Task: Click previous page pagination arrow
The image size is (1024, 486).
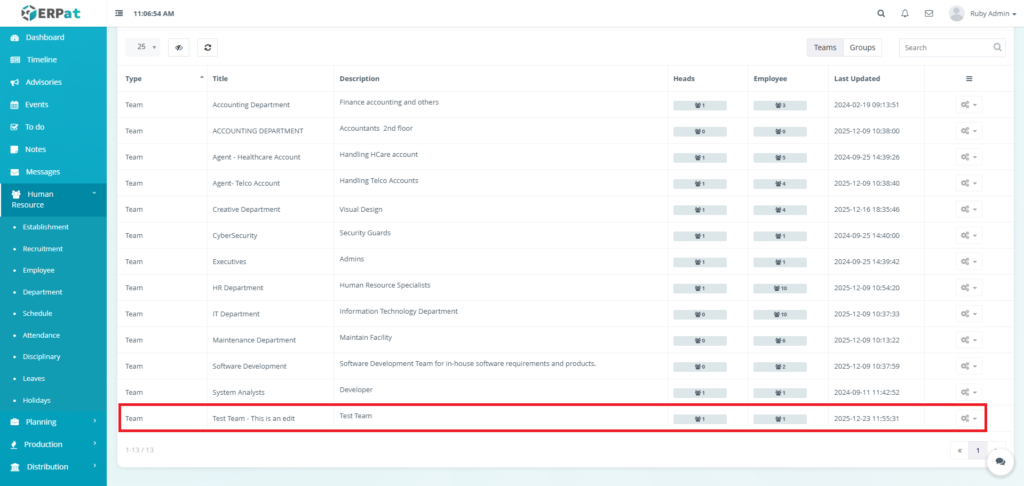Action: (x=959, y=450)
